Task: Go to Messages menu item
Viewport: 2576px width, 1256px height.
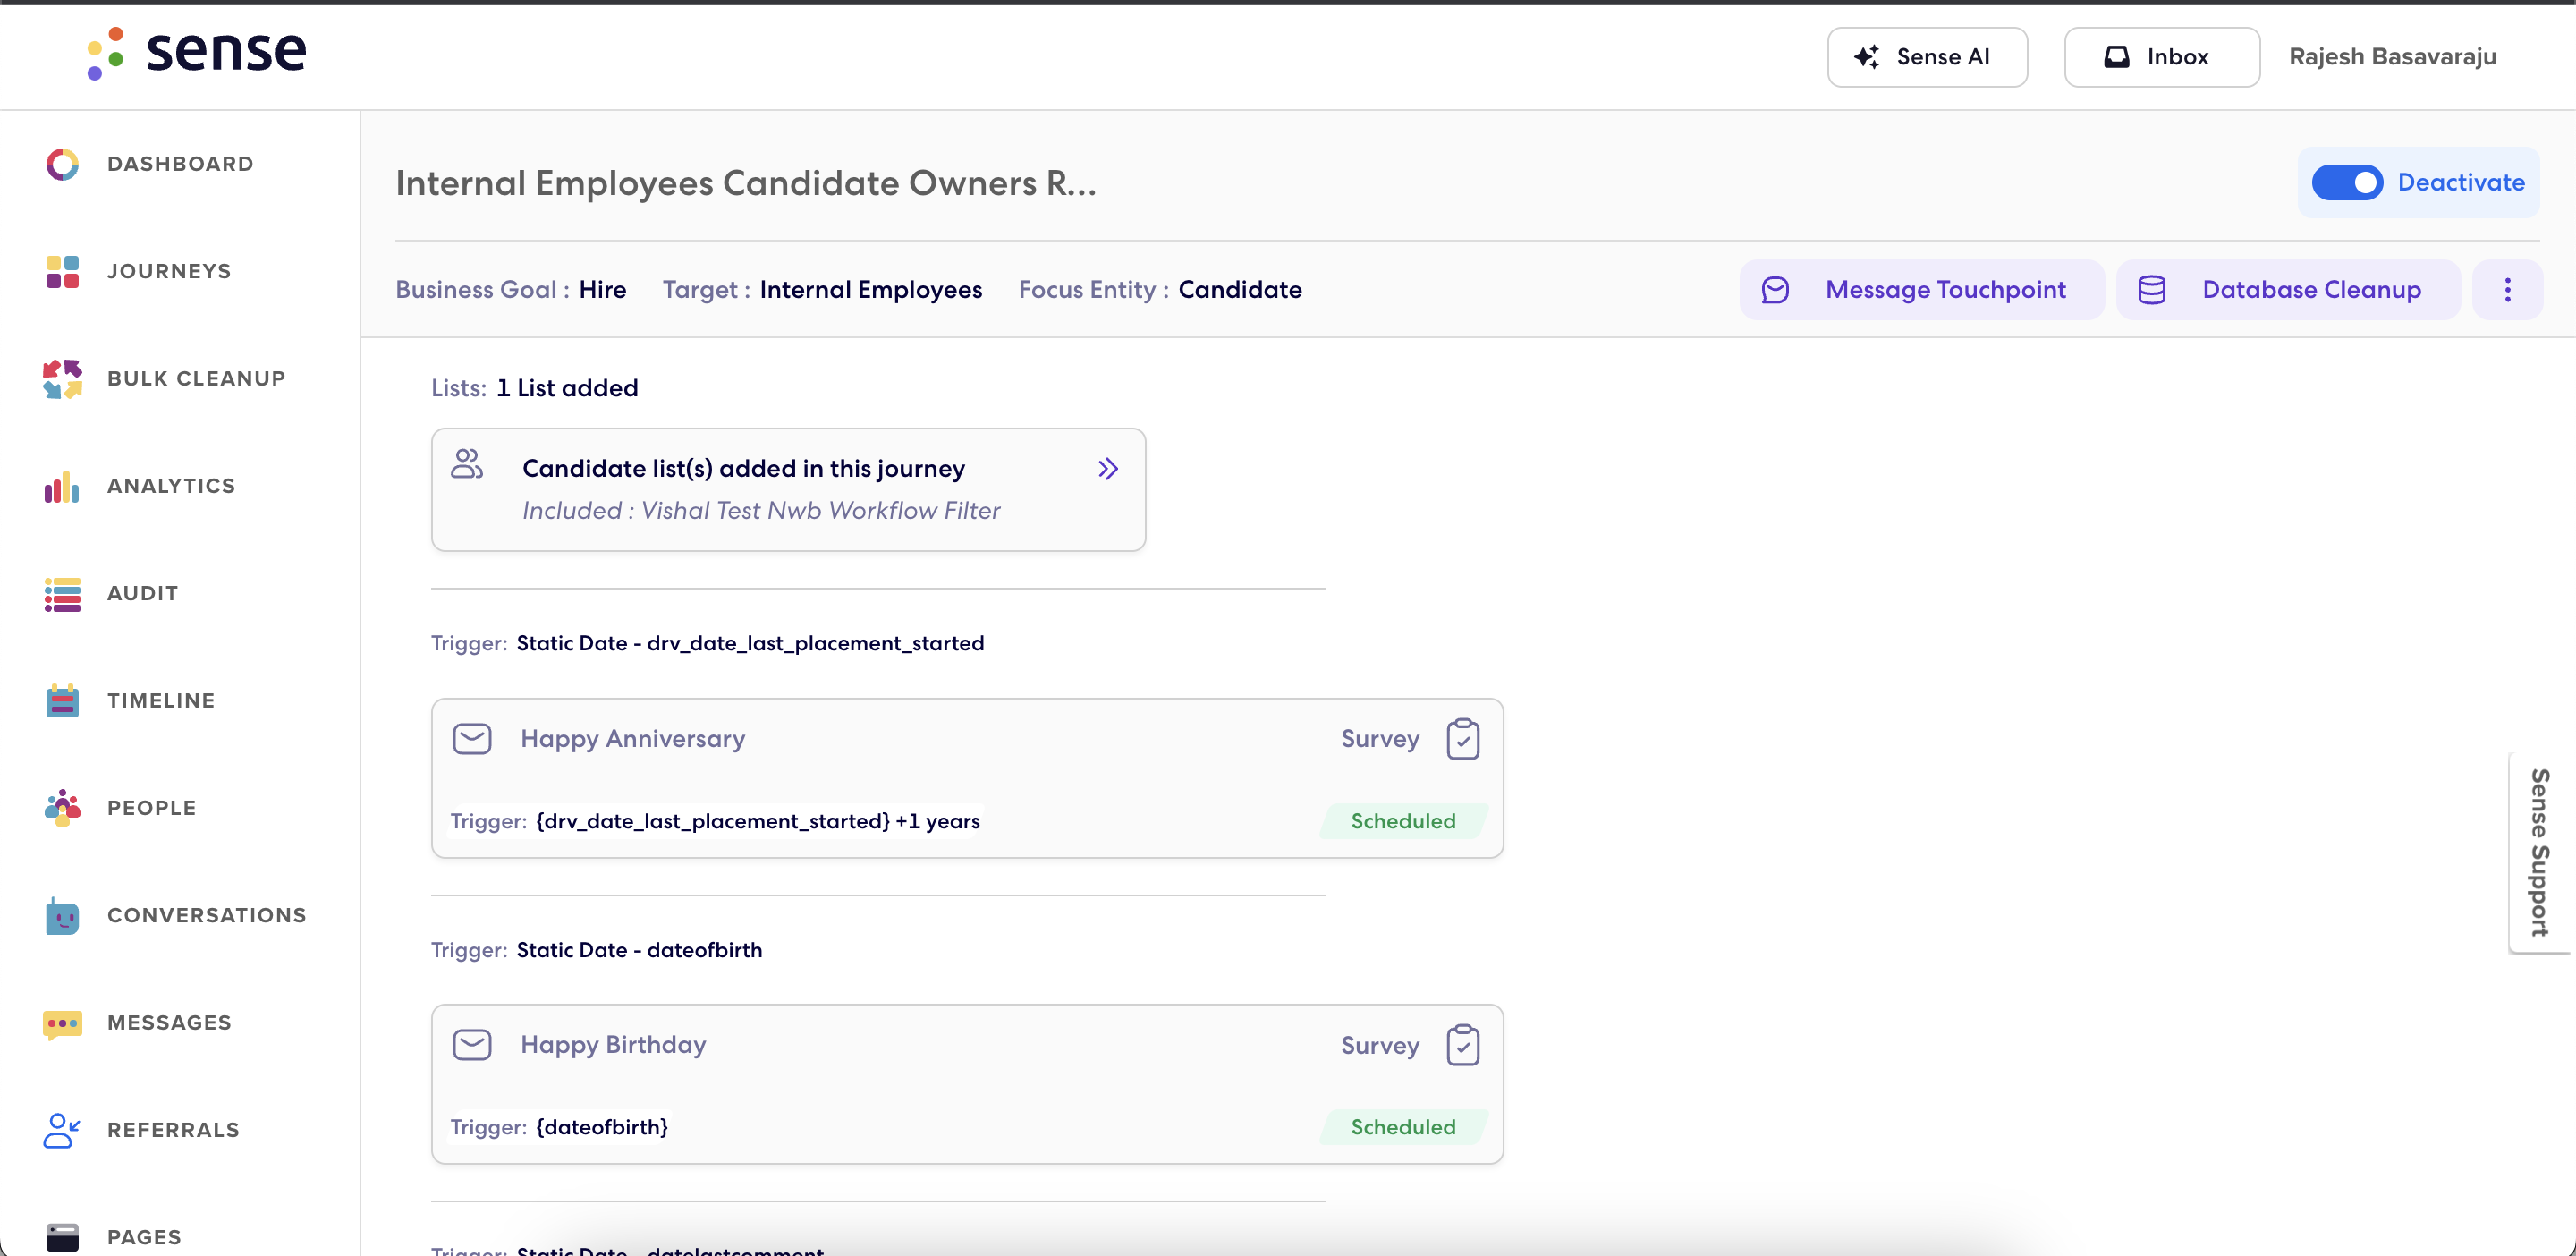Action: click(x=169, y=1024)
